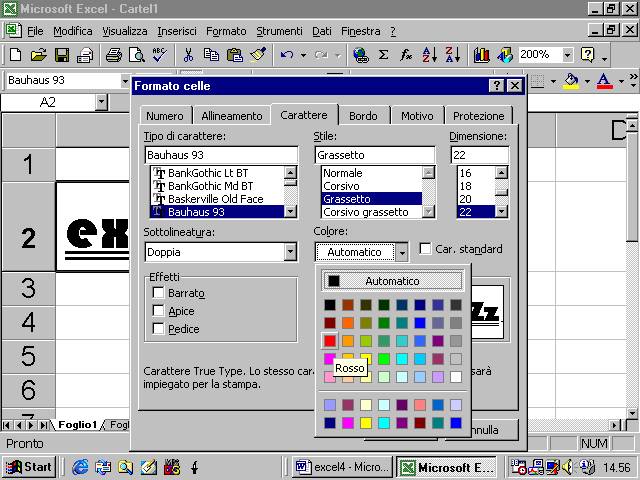The image size is (640, 480).
Task: Pick the Rosso red color swatch
Action: (330, 340)
